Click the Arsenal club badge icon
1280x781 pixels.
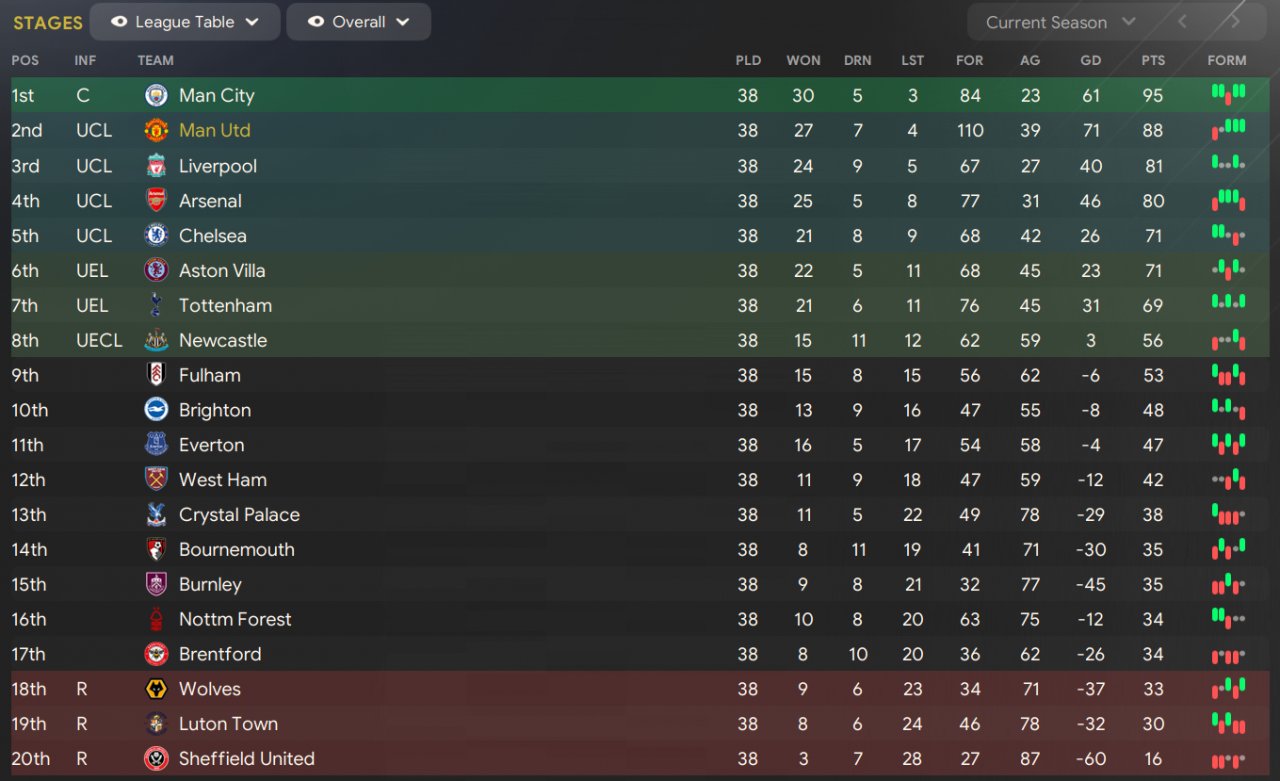click(156, 201)
